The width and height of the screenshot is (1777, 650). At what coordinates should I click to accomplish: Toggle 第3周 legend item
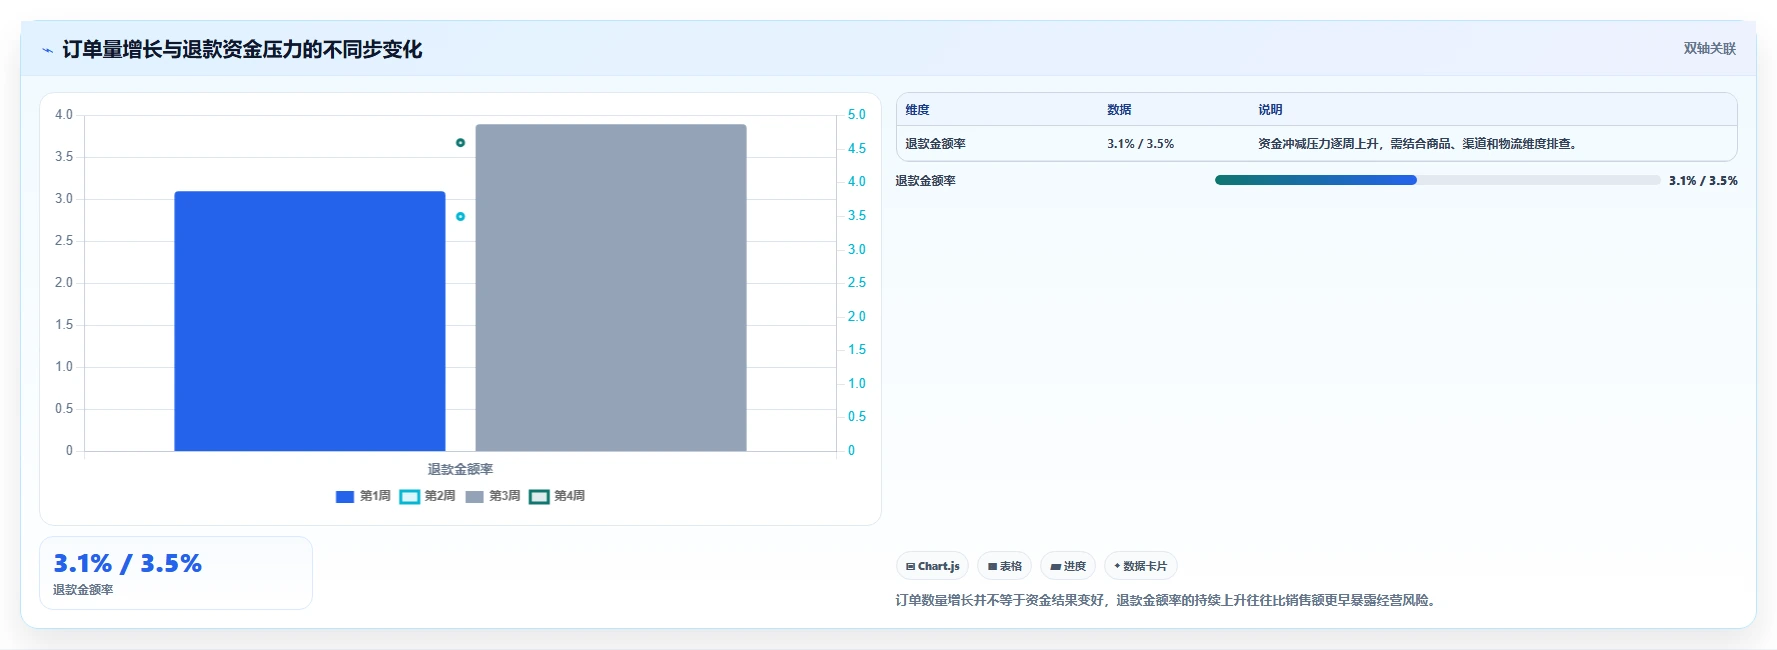492,496
